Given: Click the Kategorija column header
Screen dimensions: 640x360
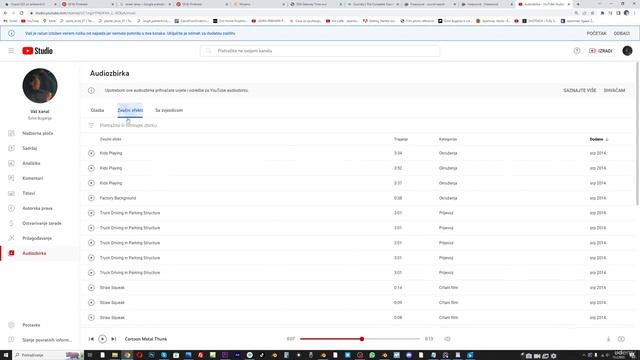Looking at the screenshot, I should tap(448, 139).
